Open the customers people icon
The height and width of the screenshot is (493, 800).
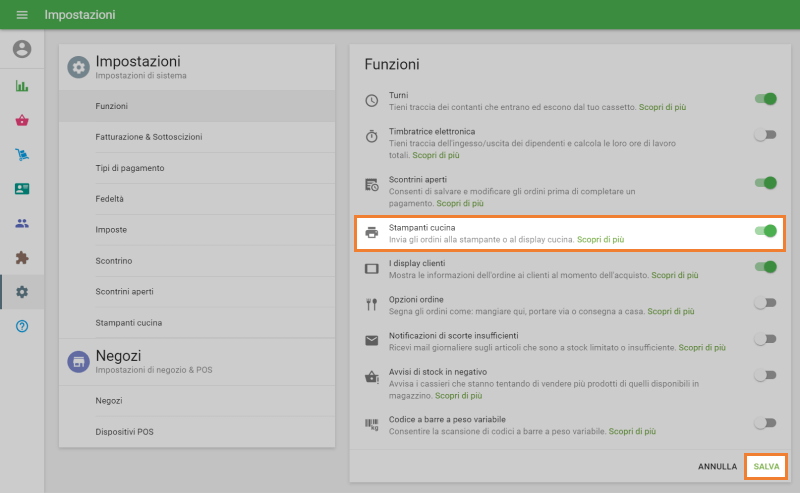[x=22, y=223]
